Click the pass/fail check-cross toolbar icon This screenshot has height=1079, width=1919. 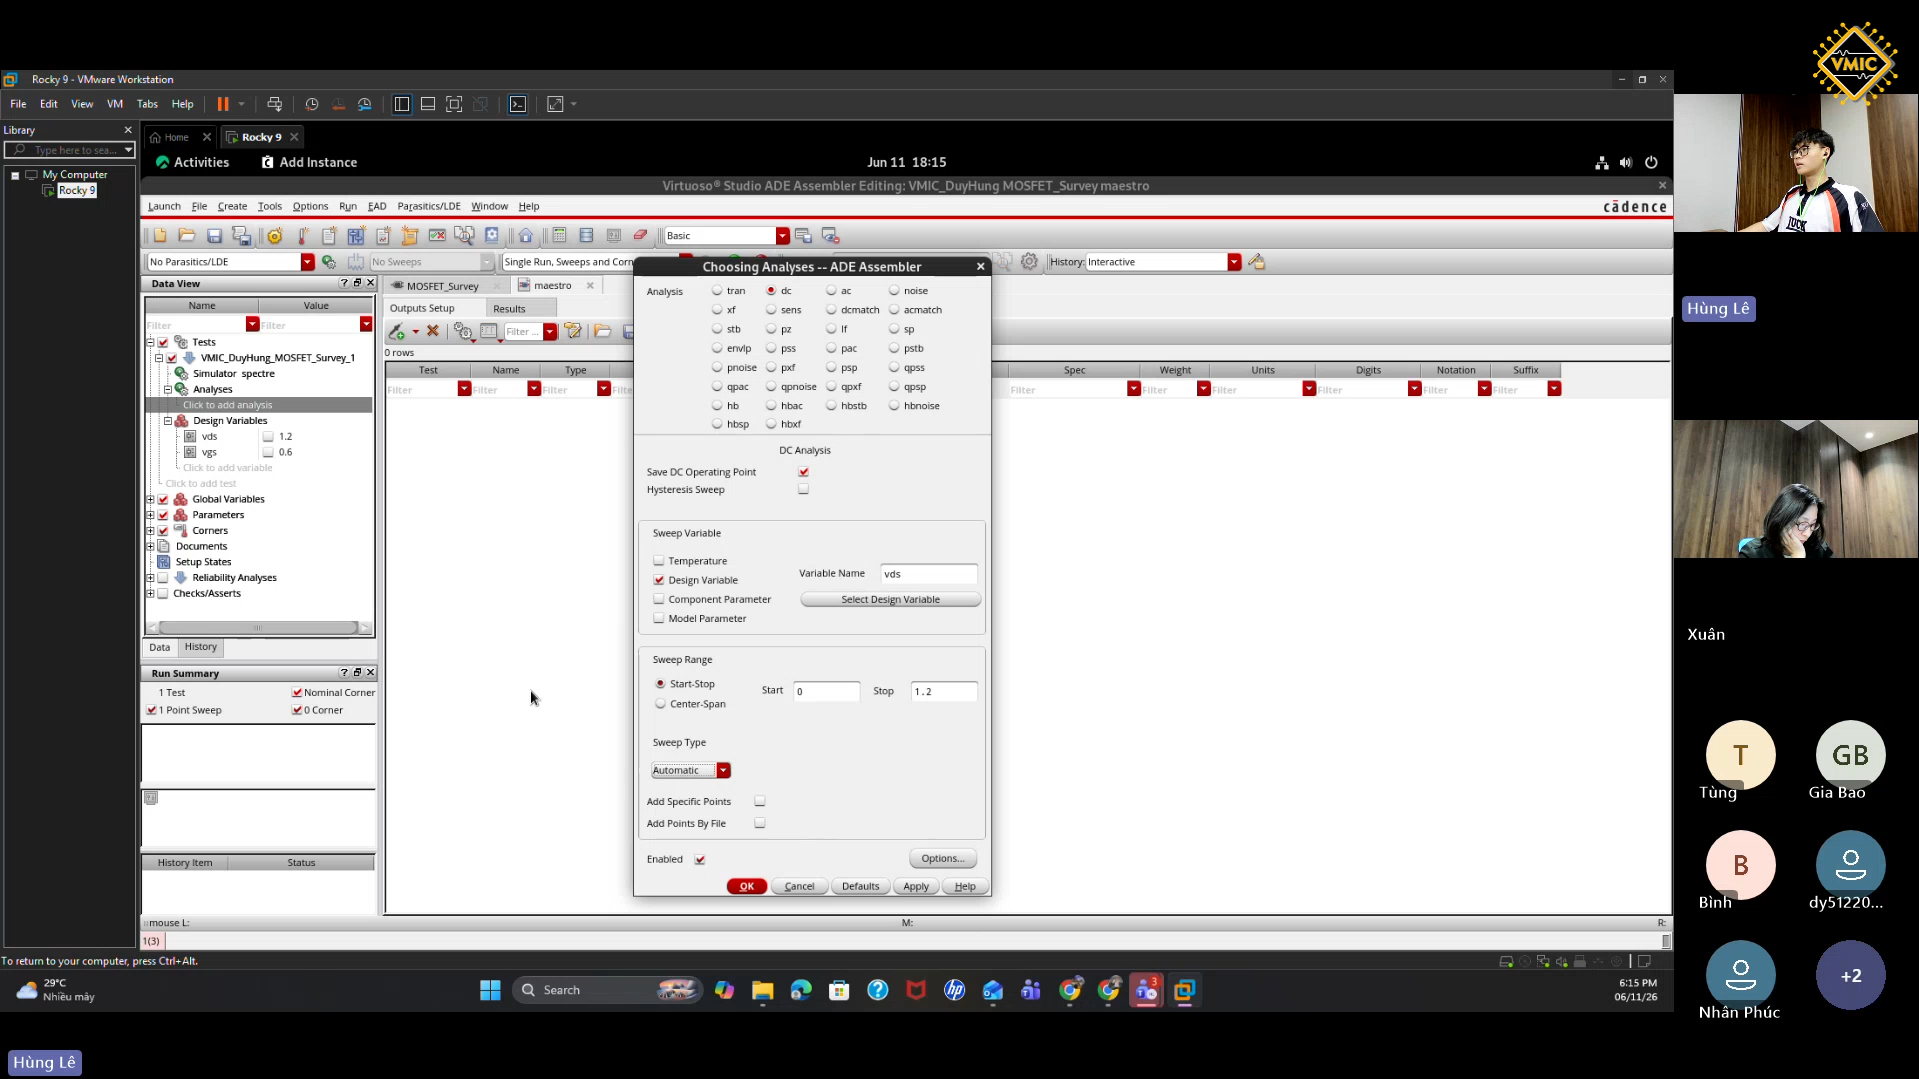tap(437, 236)
